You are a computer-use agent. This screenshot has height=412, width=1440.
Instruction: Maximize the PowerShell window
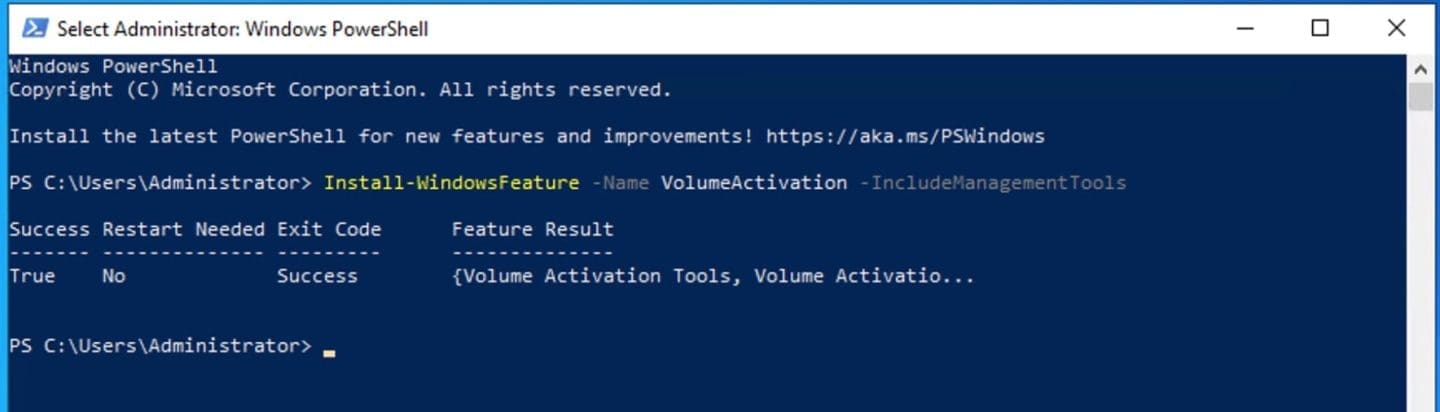tap(1320, 28)
